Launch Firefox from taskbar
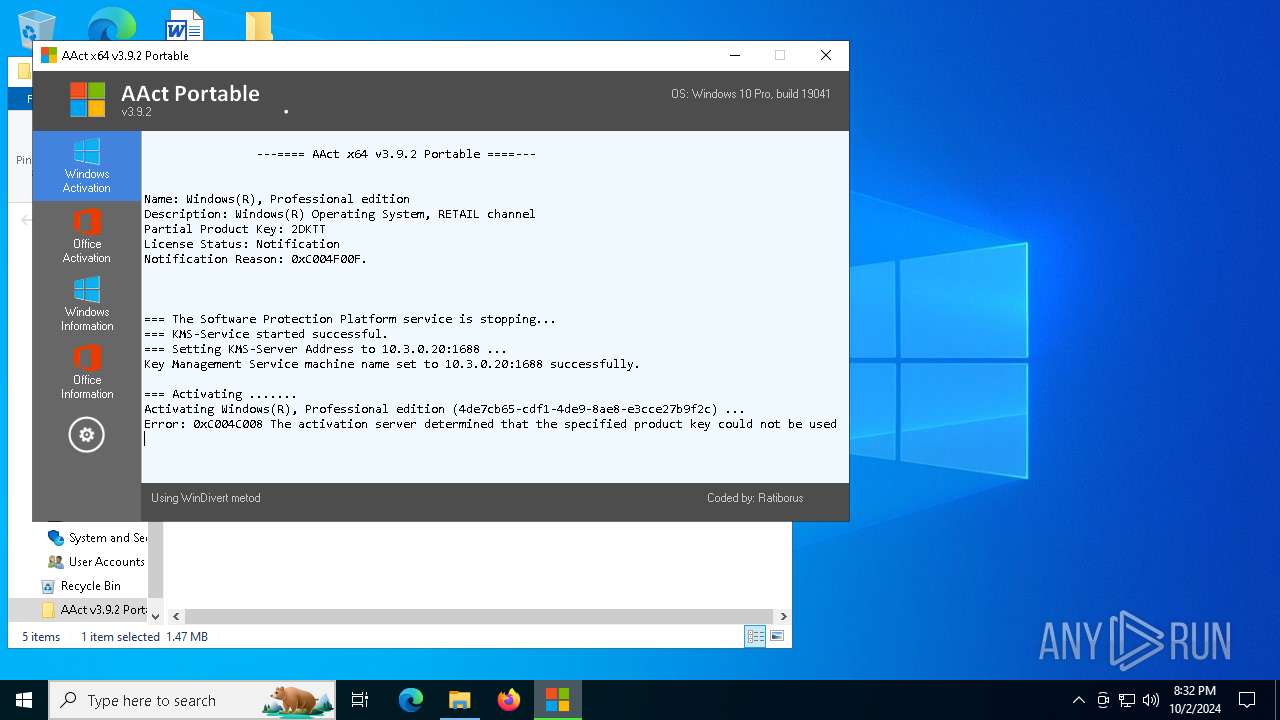The height and width of the screenshot is (720, 1280). (509, 700)
